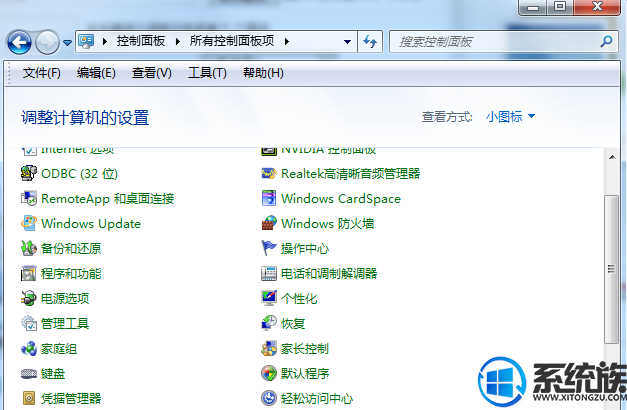Click the scrollbar up arrow
The height and width of the screenshot is (410, 627).
612,157
